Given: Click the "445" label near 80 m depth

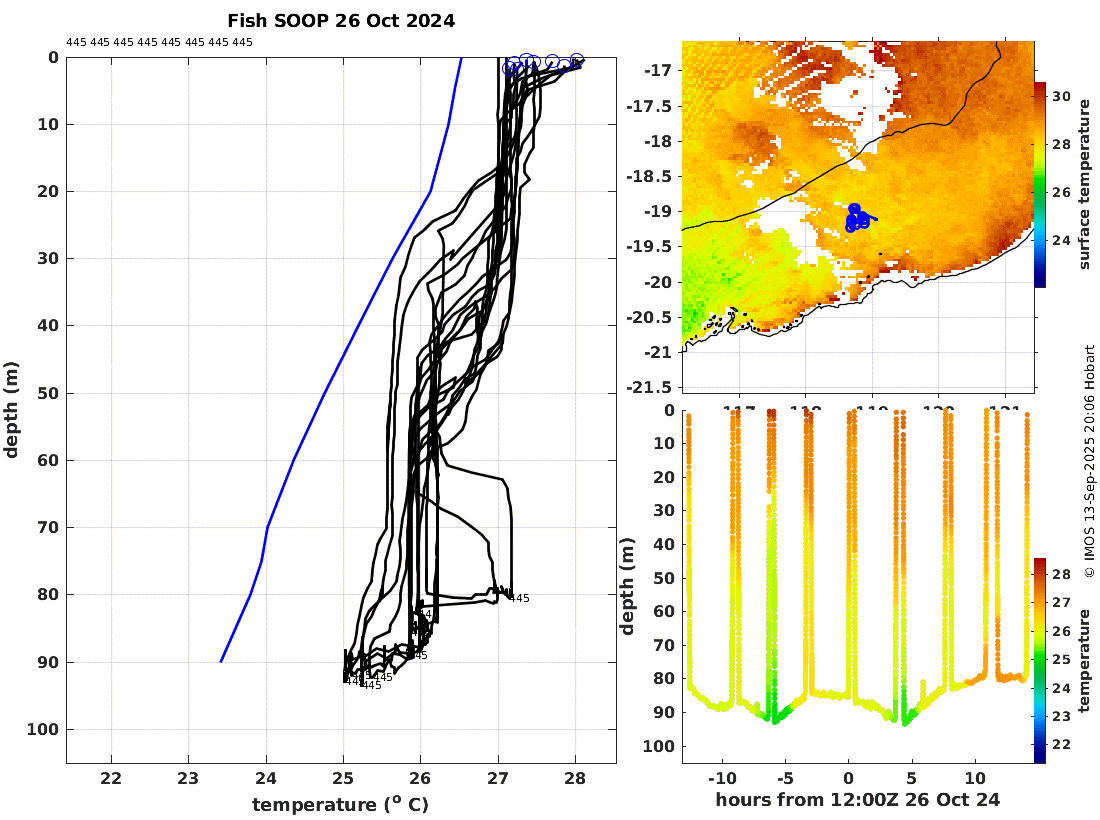Looking at the screenshot, I should 519,598.
